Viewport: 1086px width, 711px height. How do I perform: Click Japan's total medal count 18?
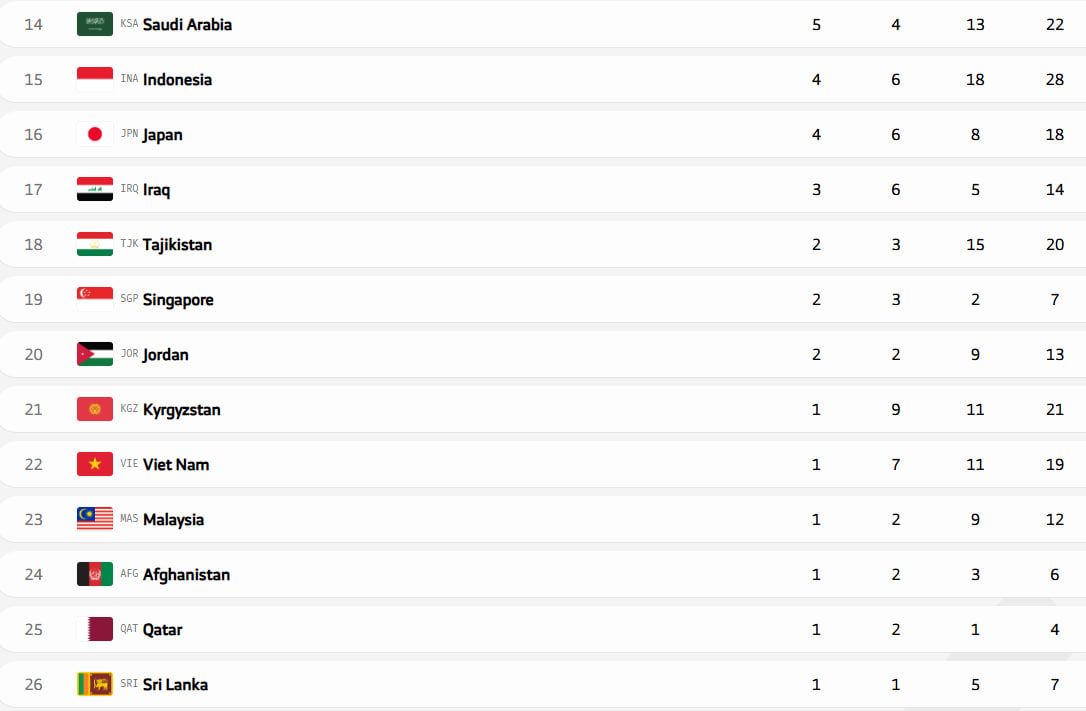click(1054, 134)
